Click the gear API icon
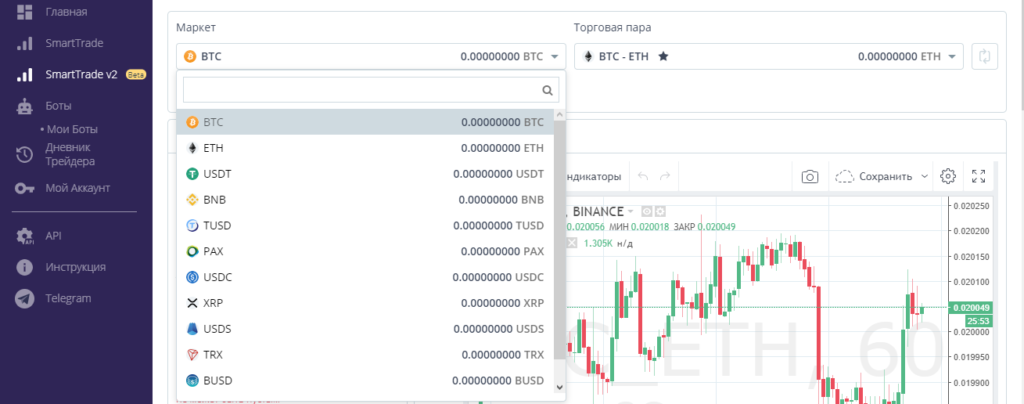This screenshot has width=1024, height=404. click(25, 236)
